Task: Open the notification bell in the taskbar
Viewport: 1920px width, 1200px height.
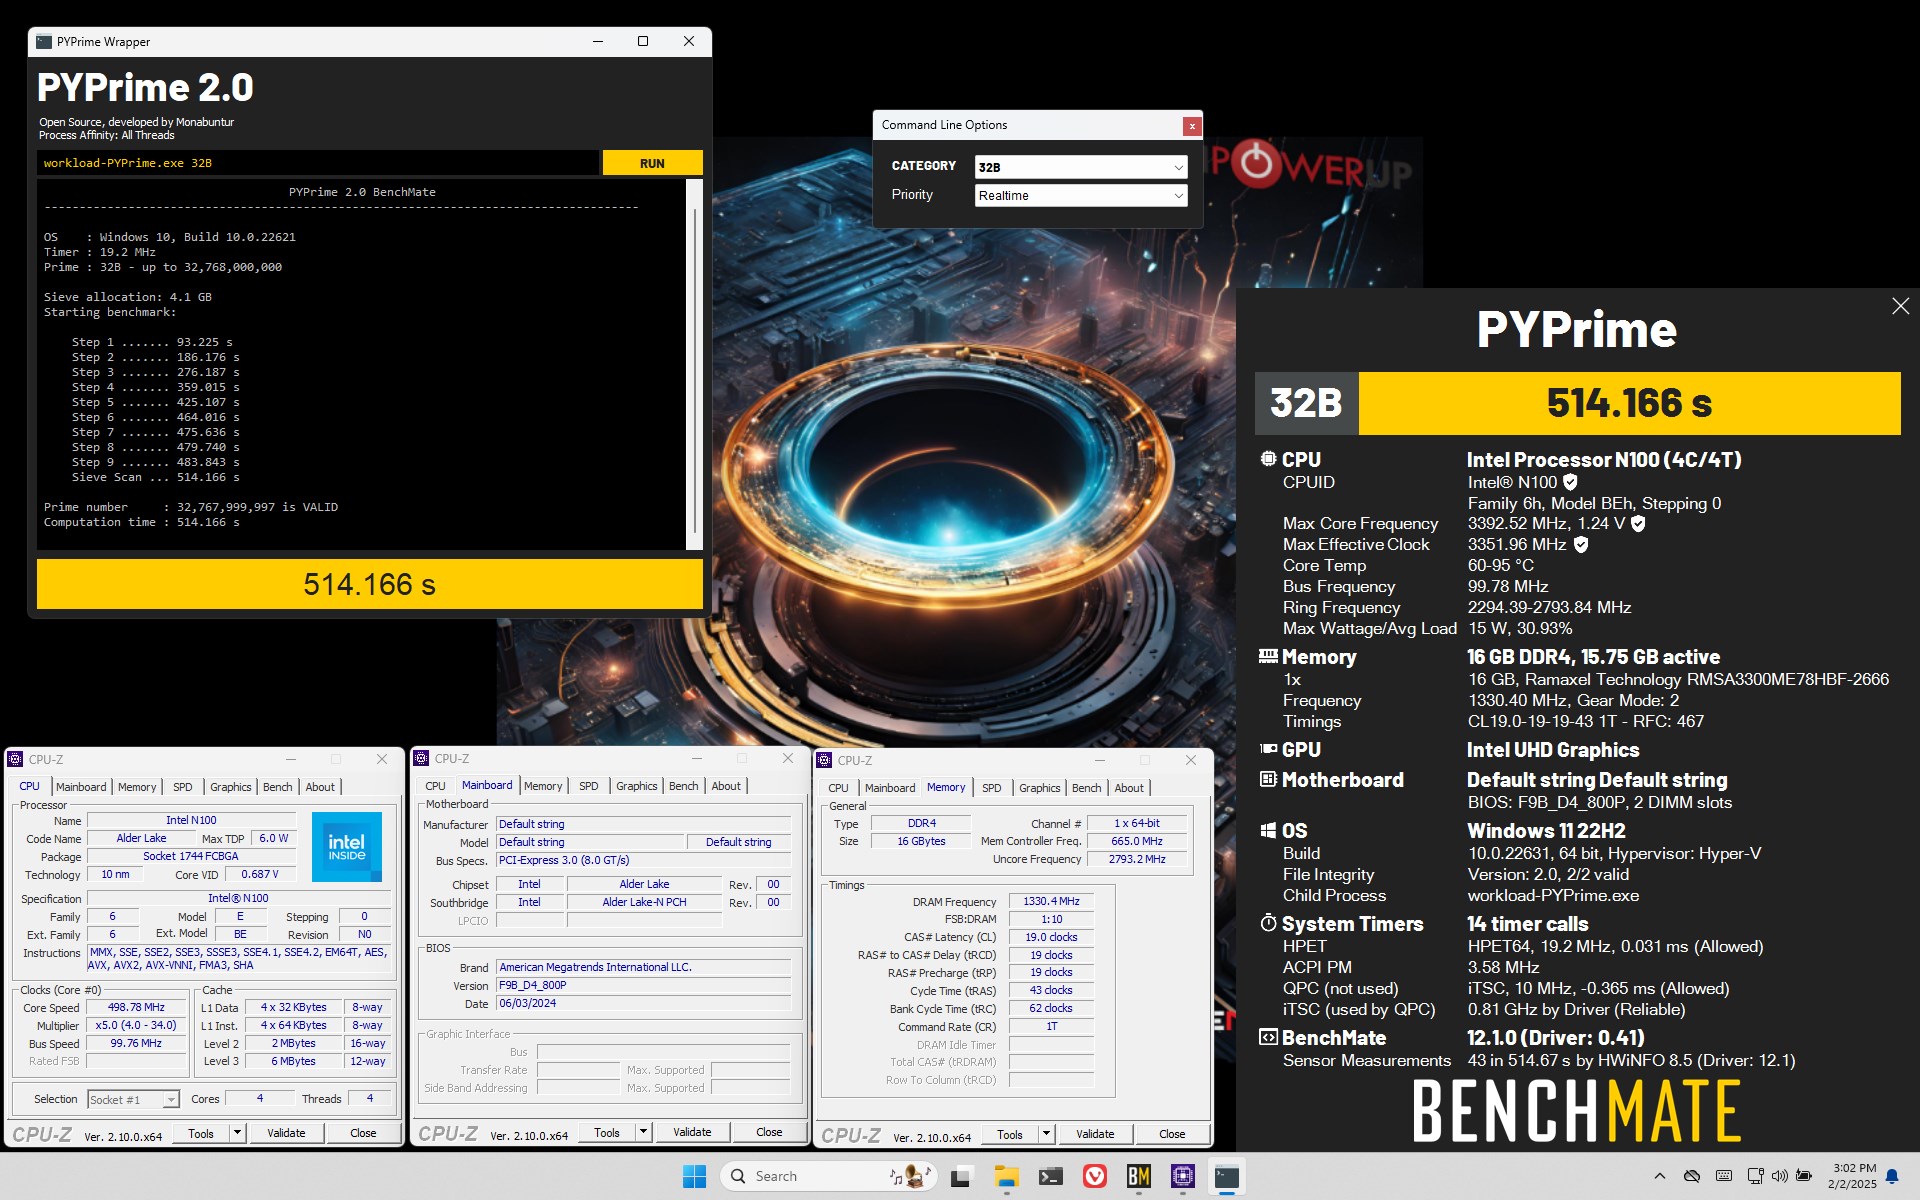Action: (1892, 1176)
